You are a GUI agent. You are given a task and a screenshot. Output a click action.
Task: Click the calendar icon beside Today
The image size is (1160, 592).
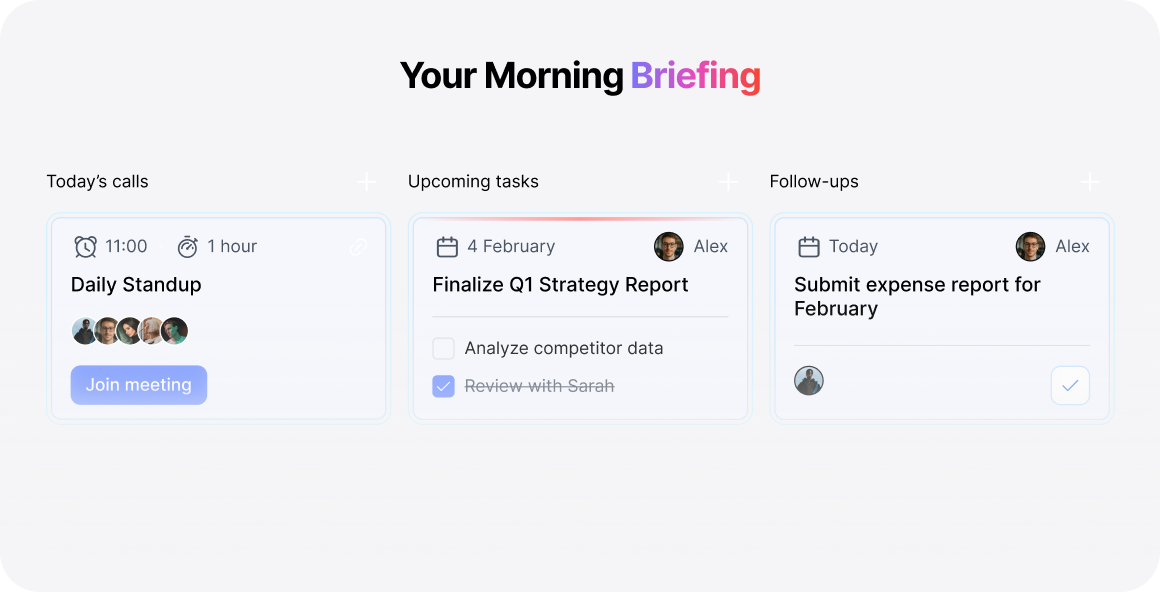(808, 246)
